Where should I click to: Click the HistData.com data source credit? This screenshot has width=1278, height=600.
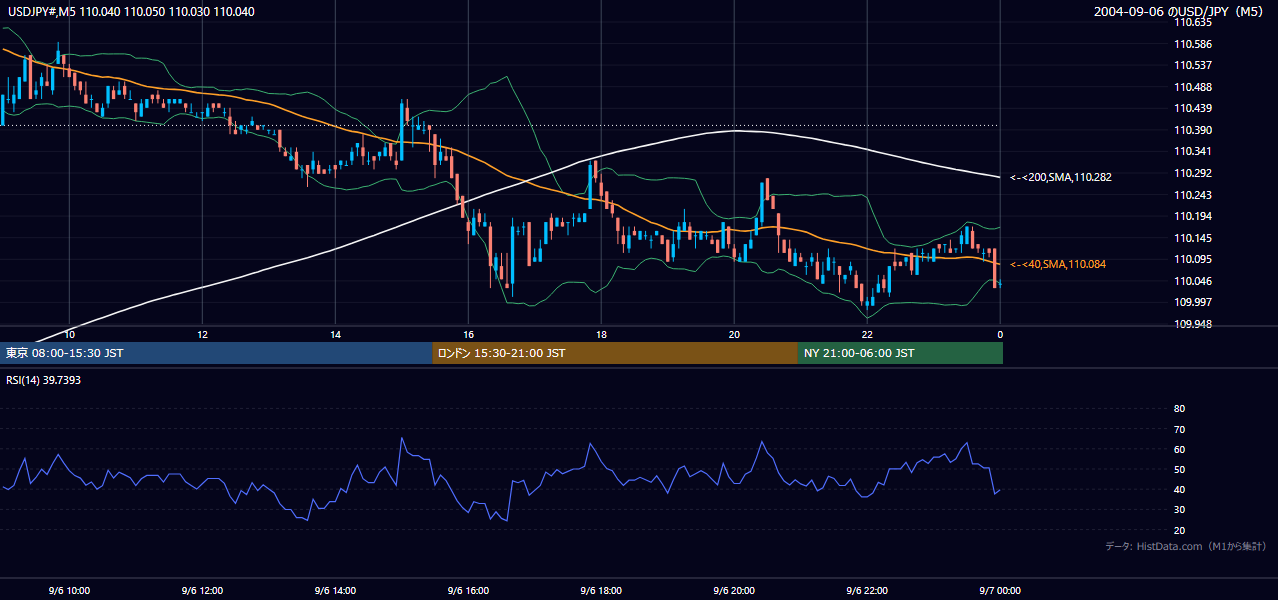1186,546
